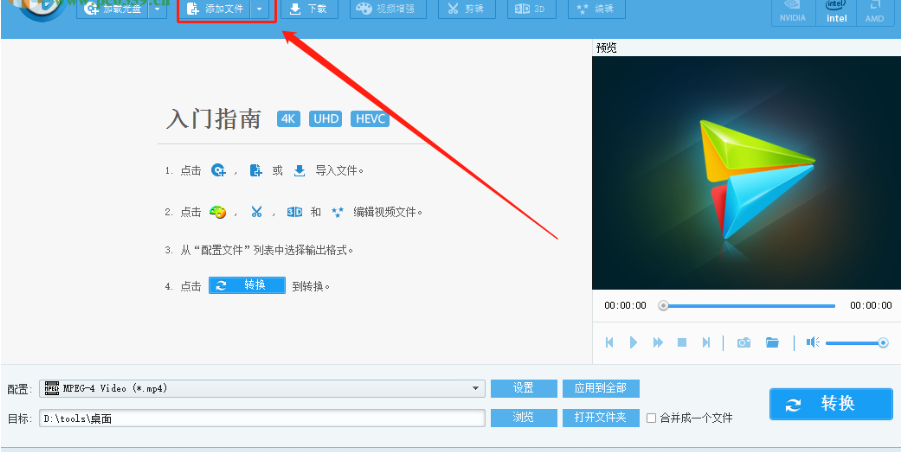
Task: Open the 配置 profile dropdown MPEG-4 Video
Action: click(263, 388)
